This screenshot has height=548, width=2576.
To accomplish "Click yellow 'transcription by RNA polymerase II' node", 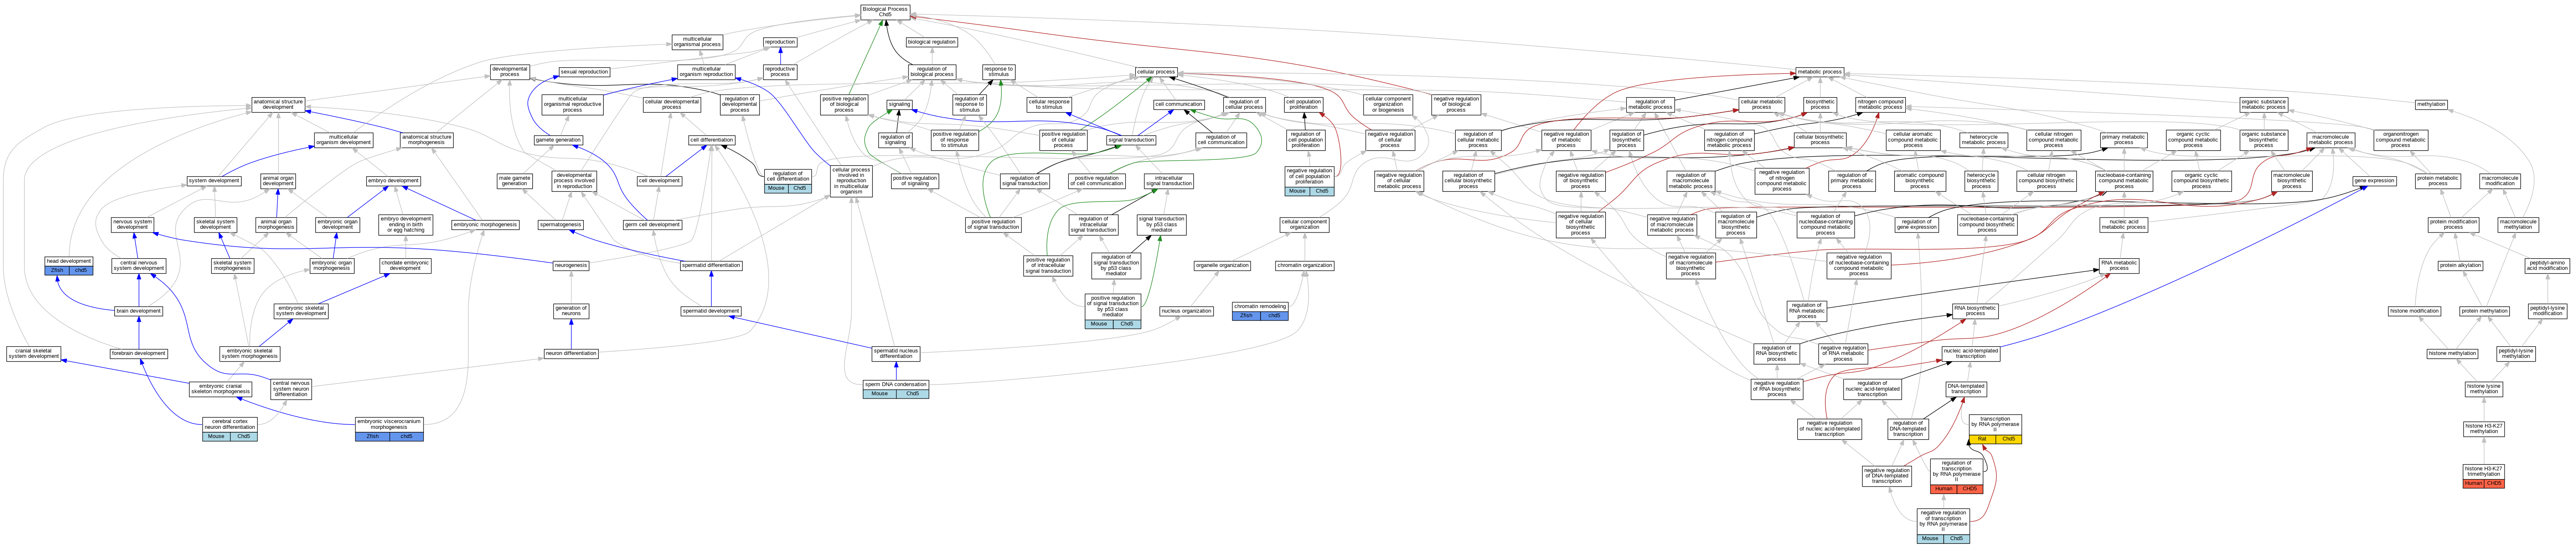I will (1995, 429).
